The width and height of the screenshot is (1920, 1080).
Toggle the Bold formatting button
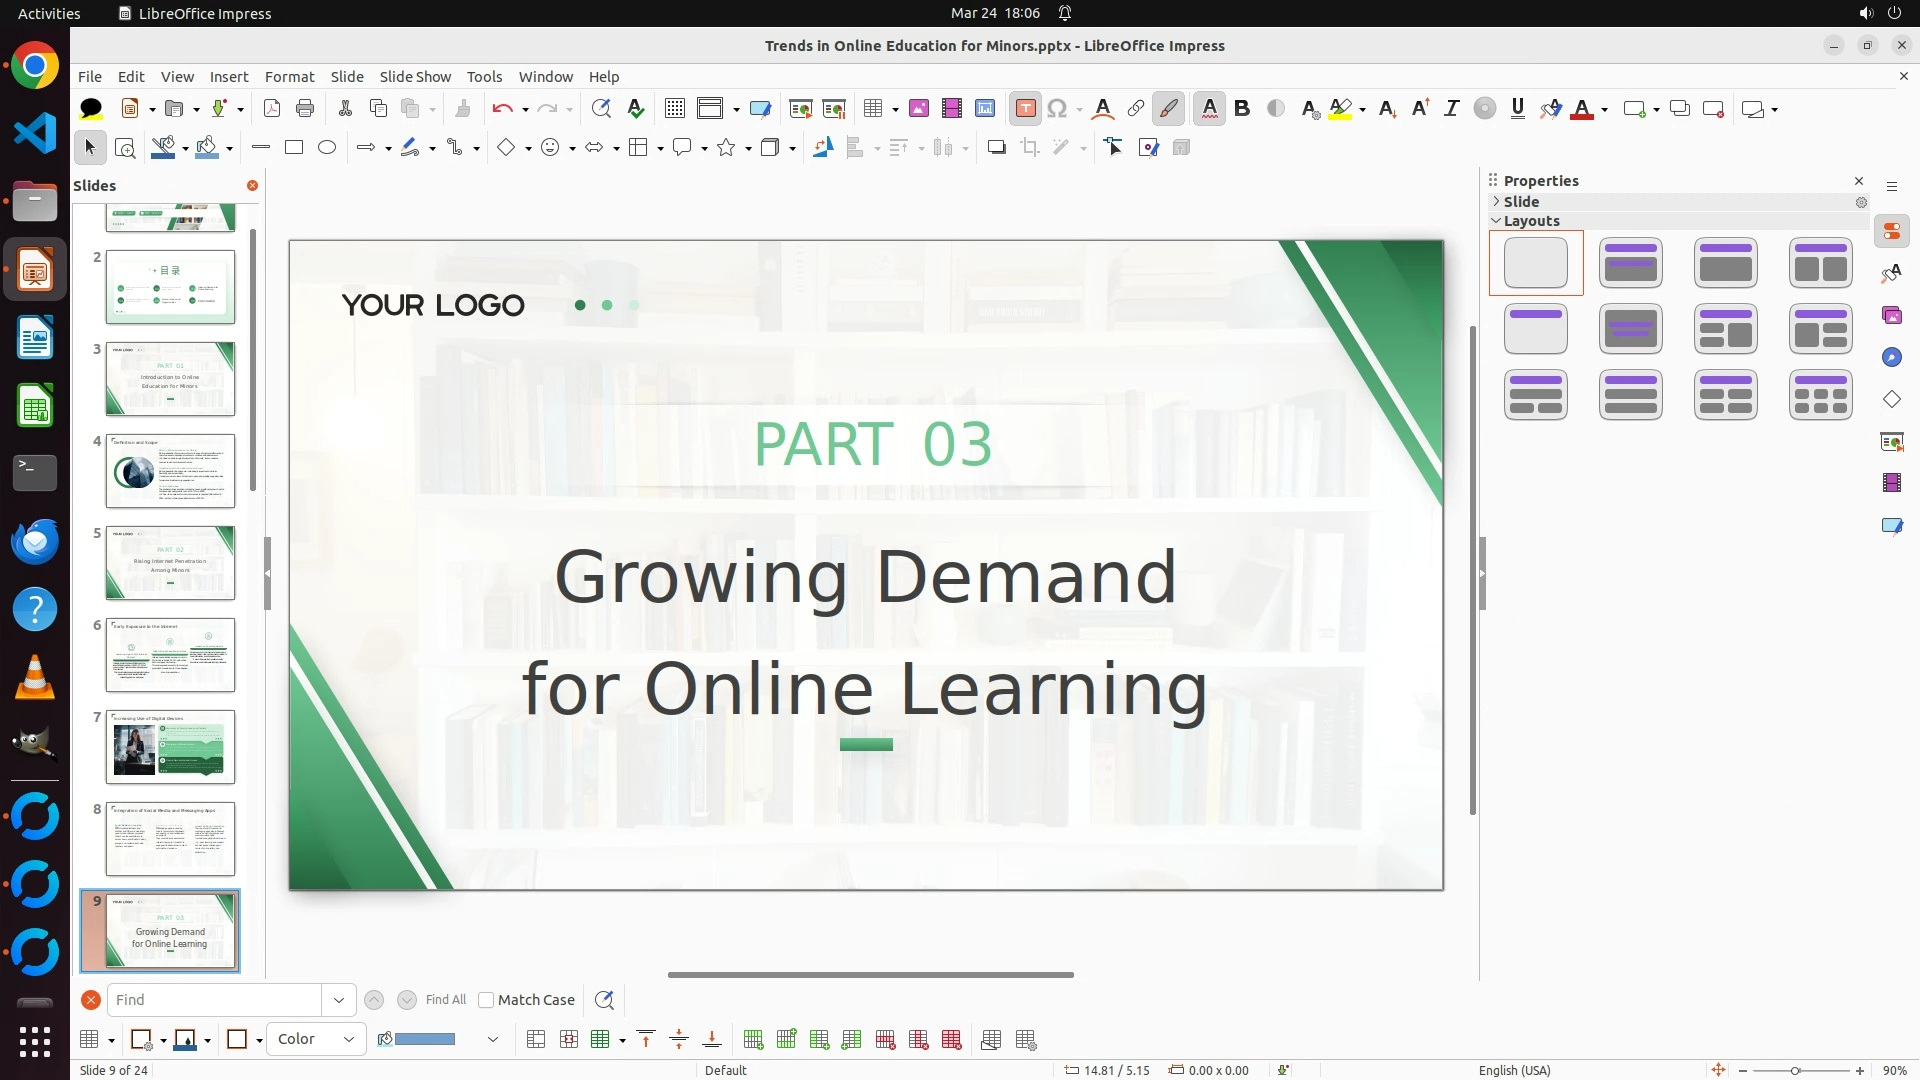(1242, 109)
